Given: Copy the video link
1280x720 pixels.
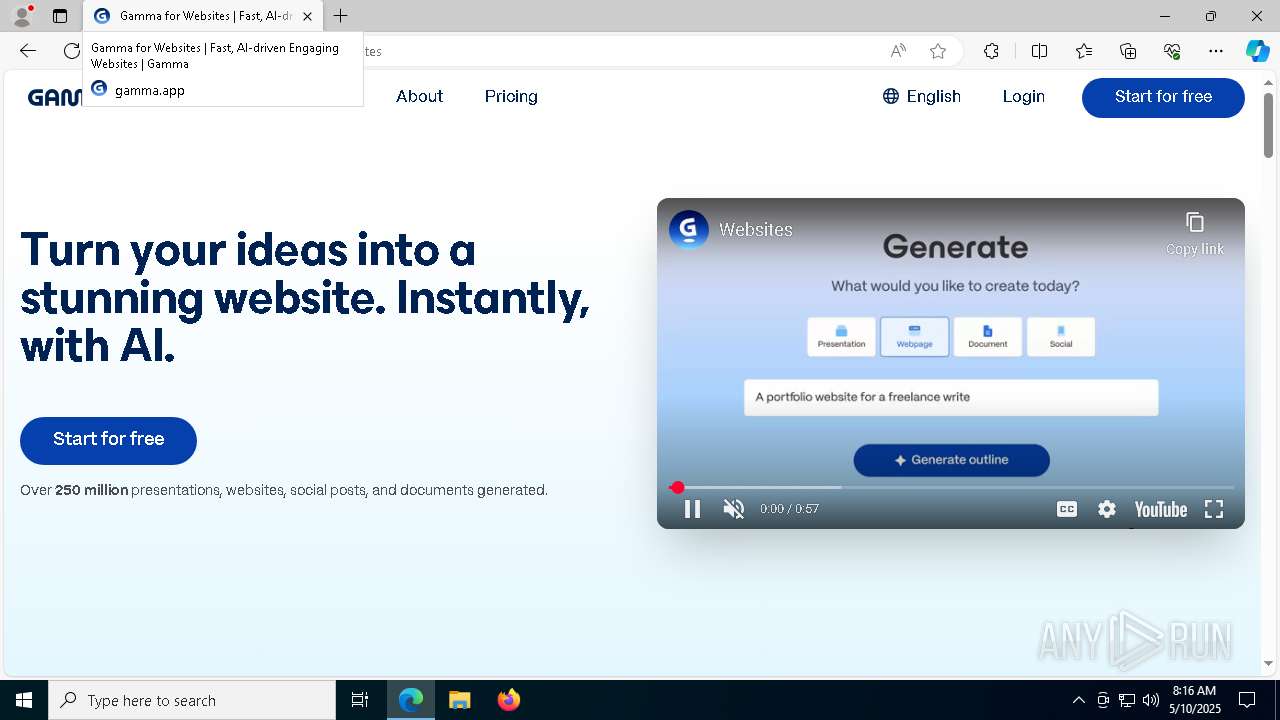Looking at the screenshot, I should point(1194,234).
